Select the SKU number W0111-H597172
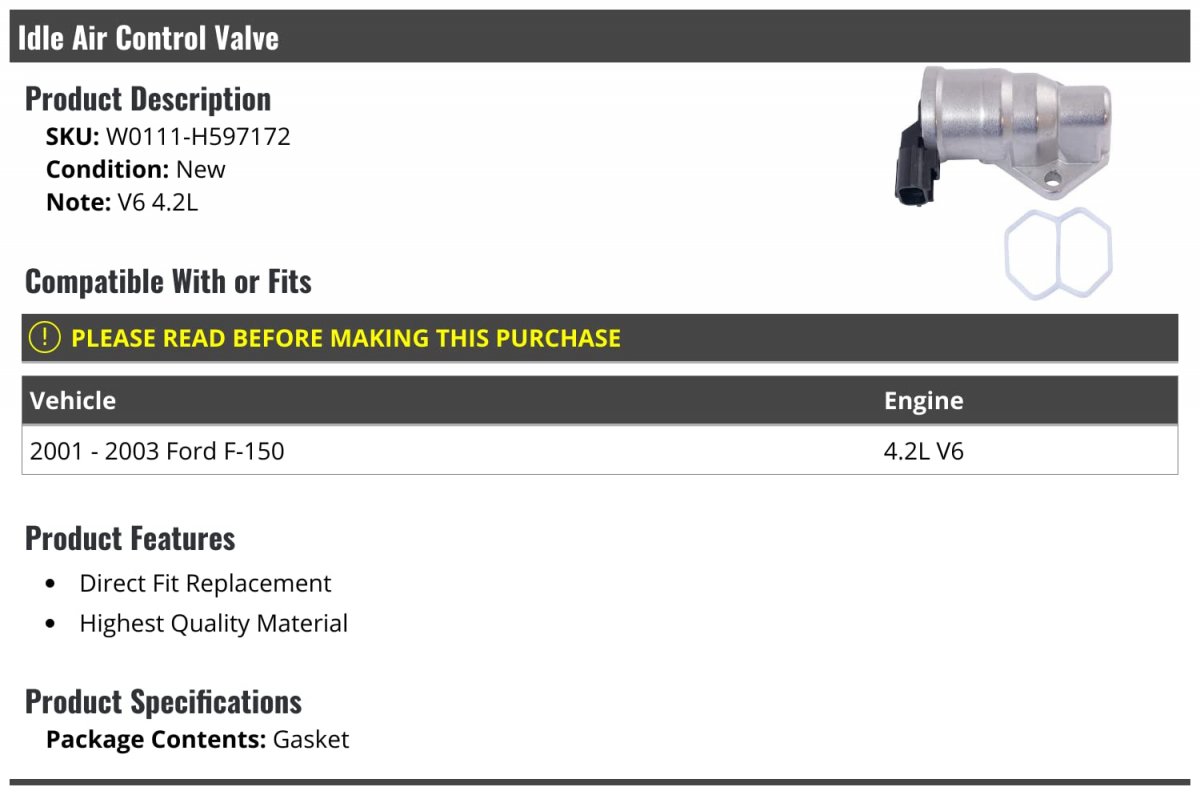The width and height of the screenshot is (1200, 795). click(x=198, y=137)
